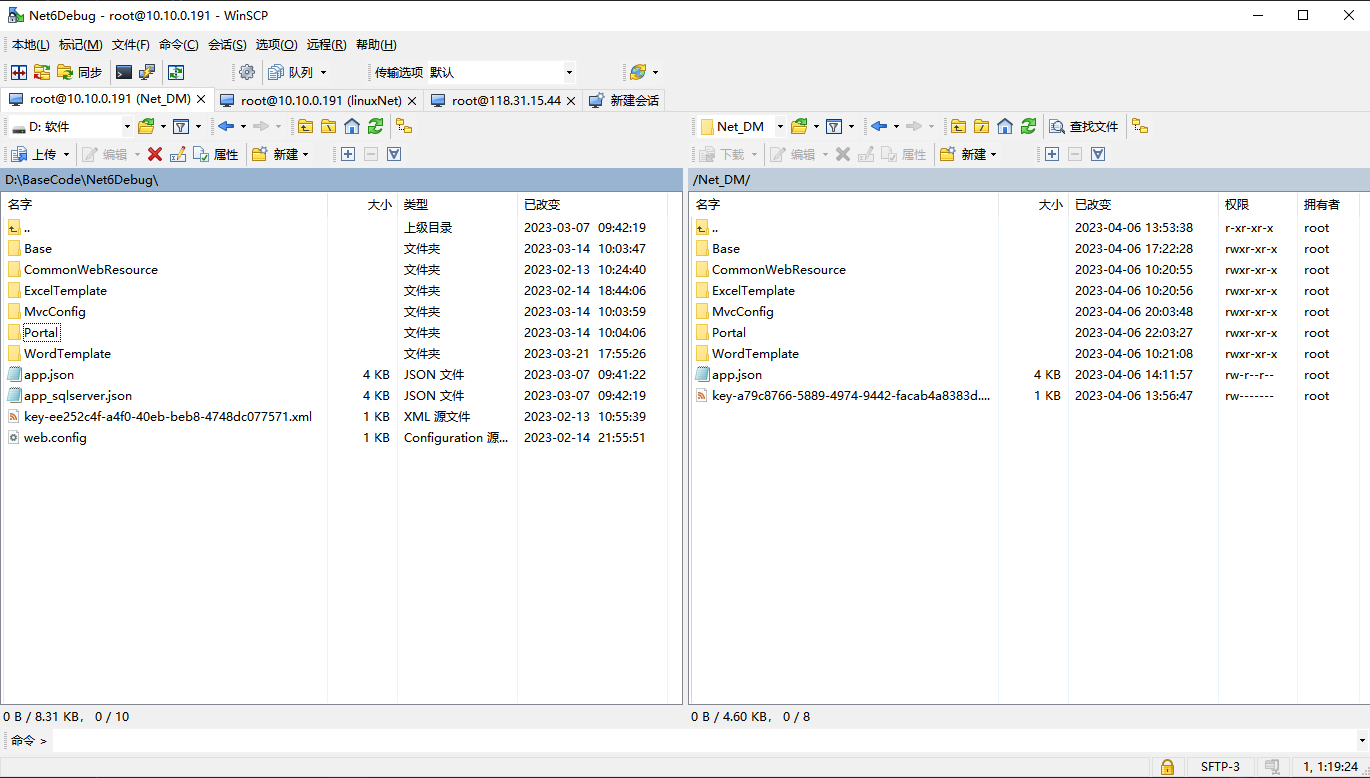Click remote panel filter icon
This screenshot has height=778, width=1370.
click(x=834, y=126)
